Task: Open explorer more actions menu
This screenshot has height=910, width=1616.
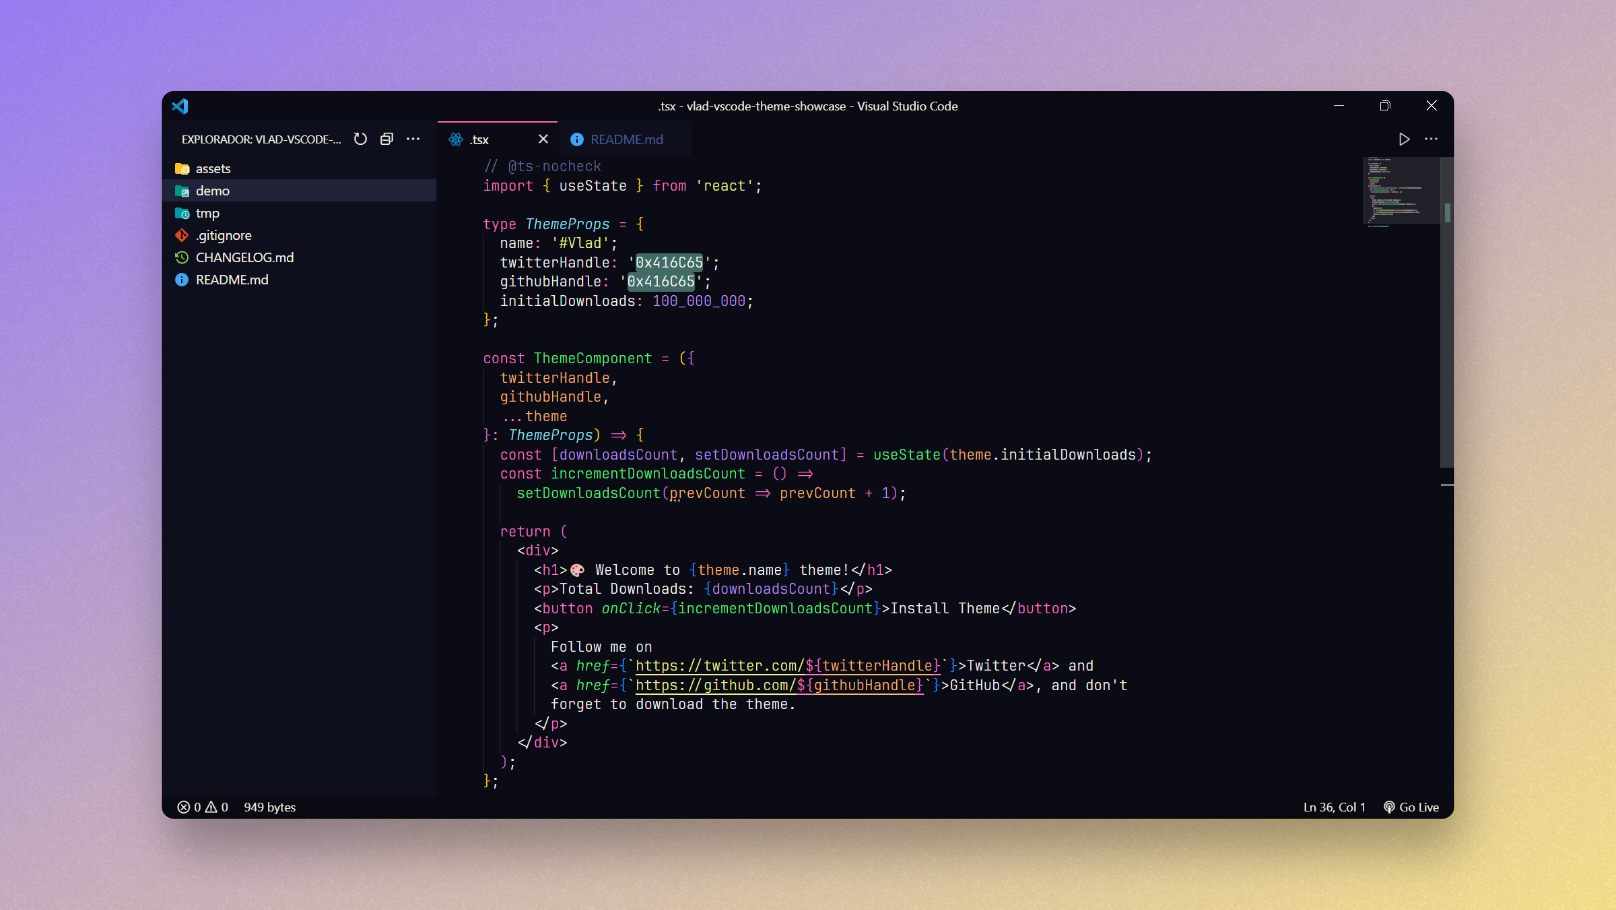Action: coord(413,139)
